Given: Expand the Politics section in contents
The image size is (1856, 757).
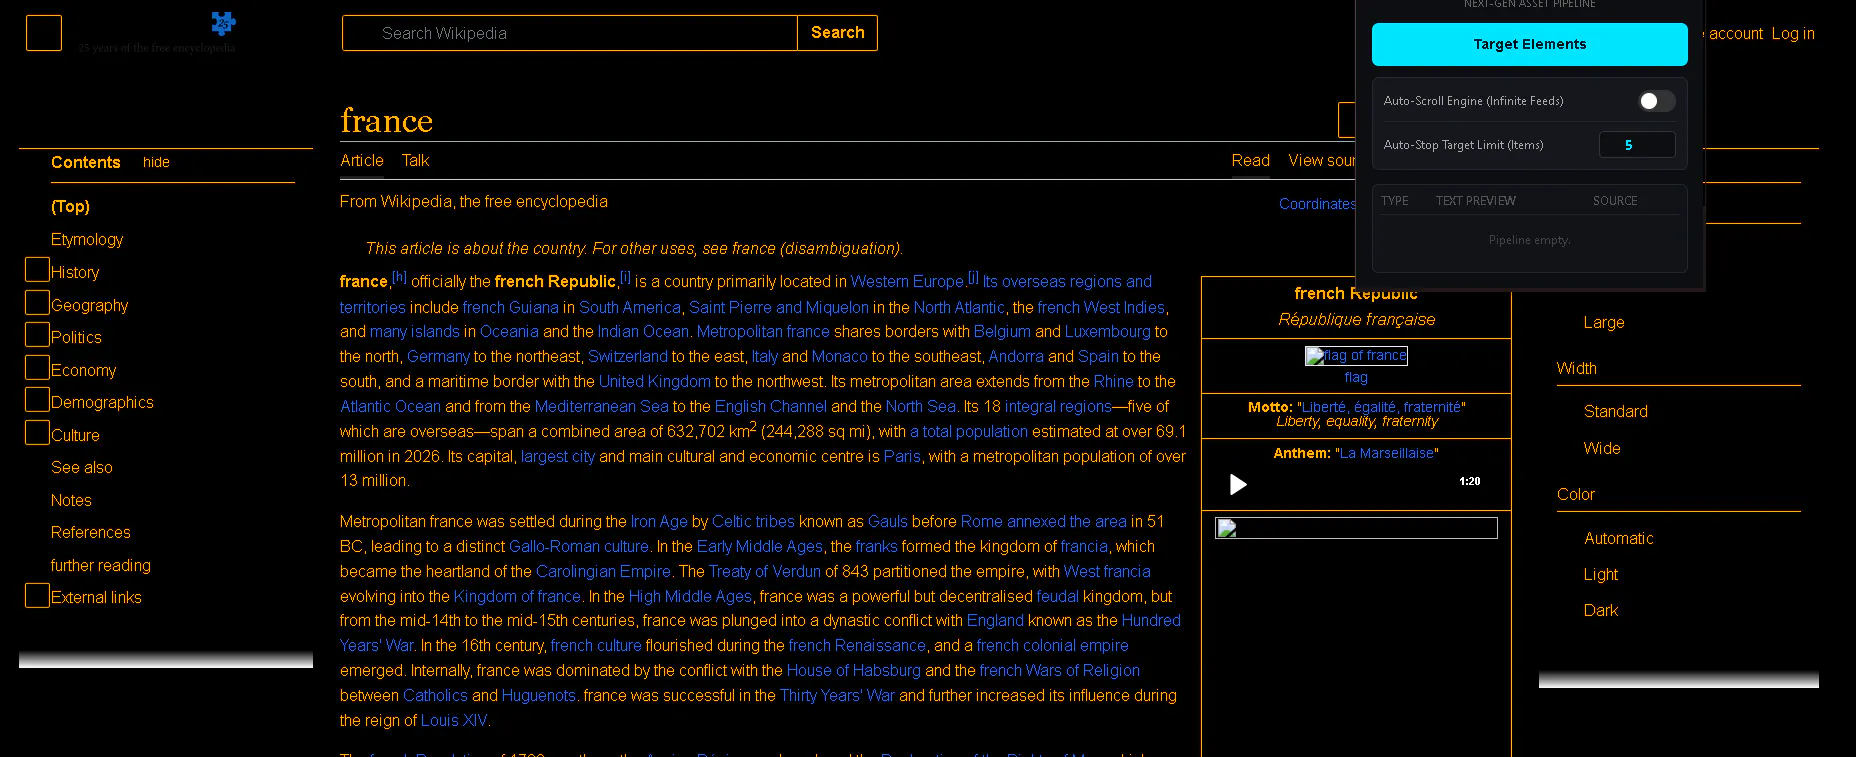Looking at the screenshot, I should click(37, 335).
